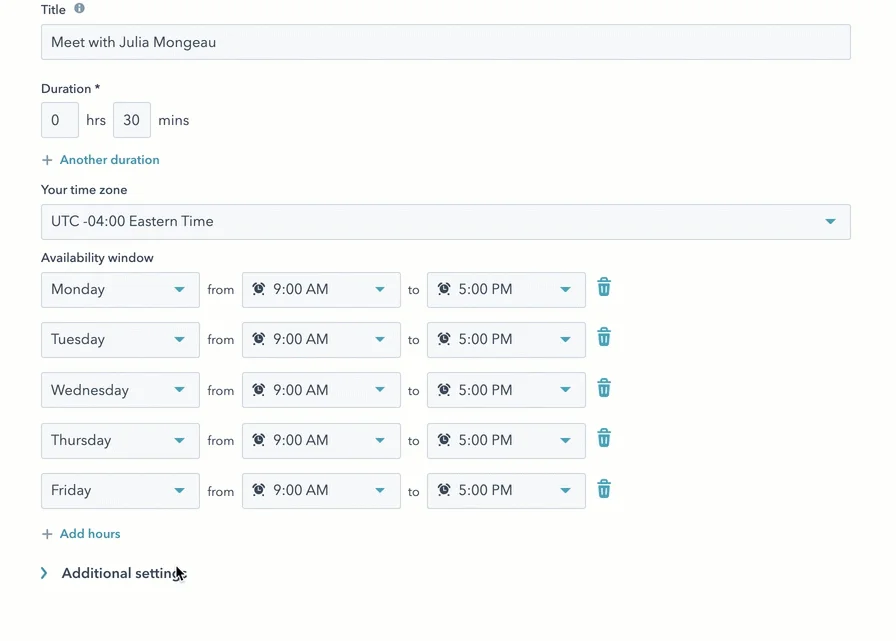Click plus icon beside Add hours

coord(47,534)
